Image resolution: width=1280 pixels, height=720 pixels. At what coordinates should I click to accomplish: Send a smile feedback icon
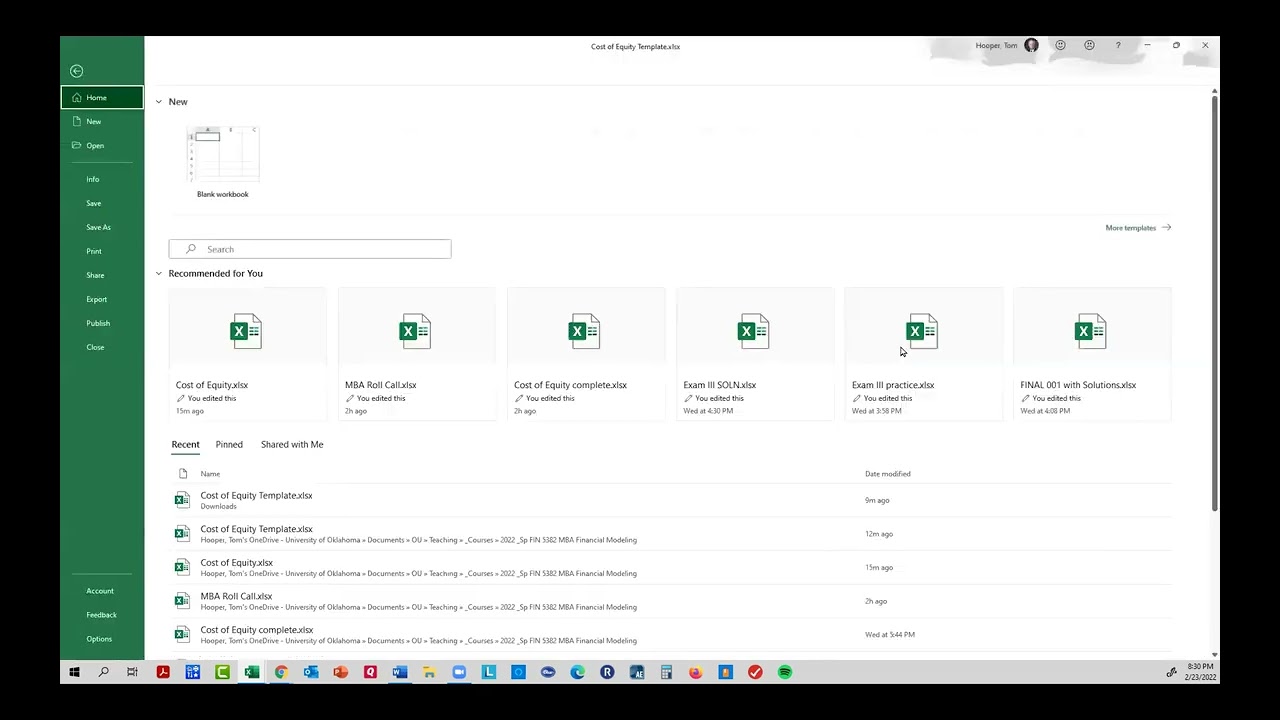click(1060, 45)
